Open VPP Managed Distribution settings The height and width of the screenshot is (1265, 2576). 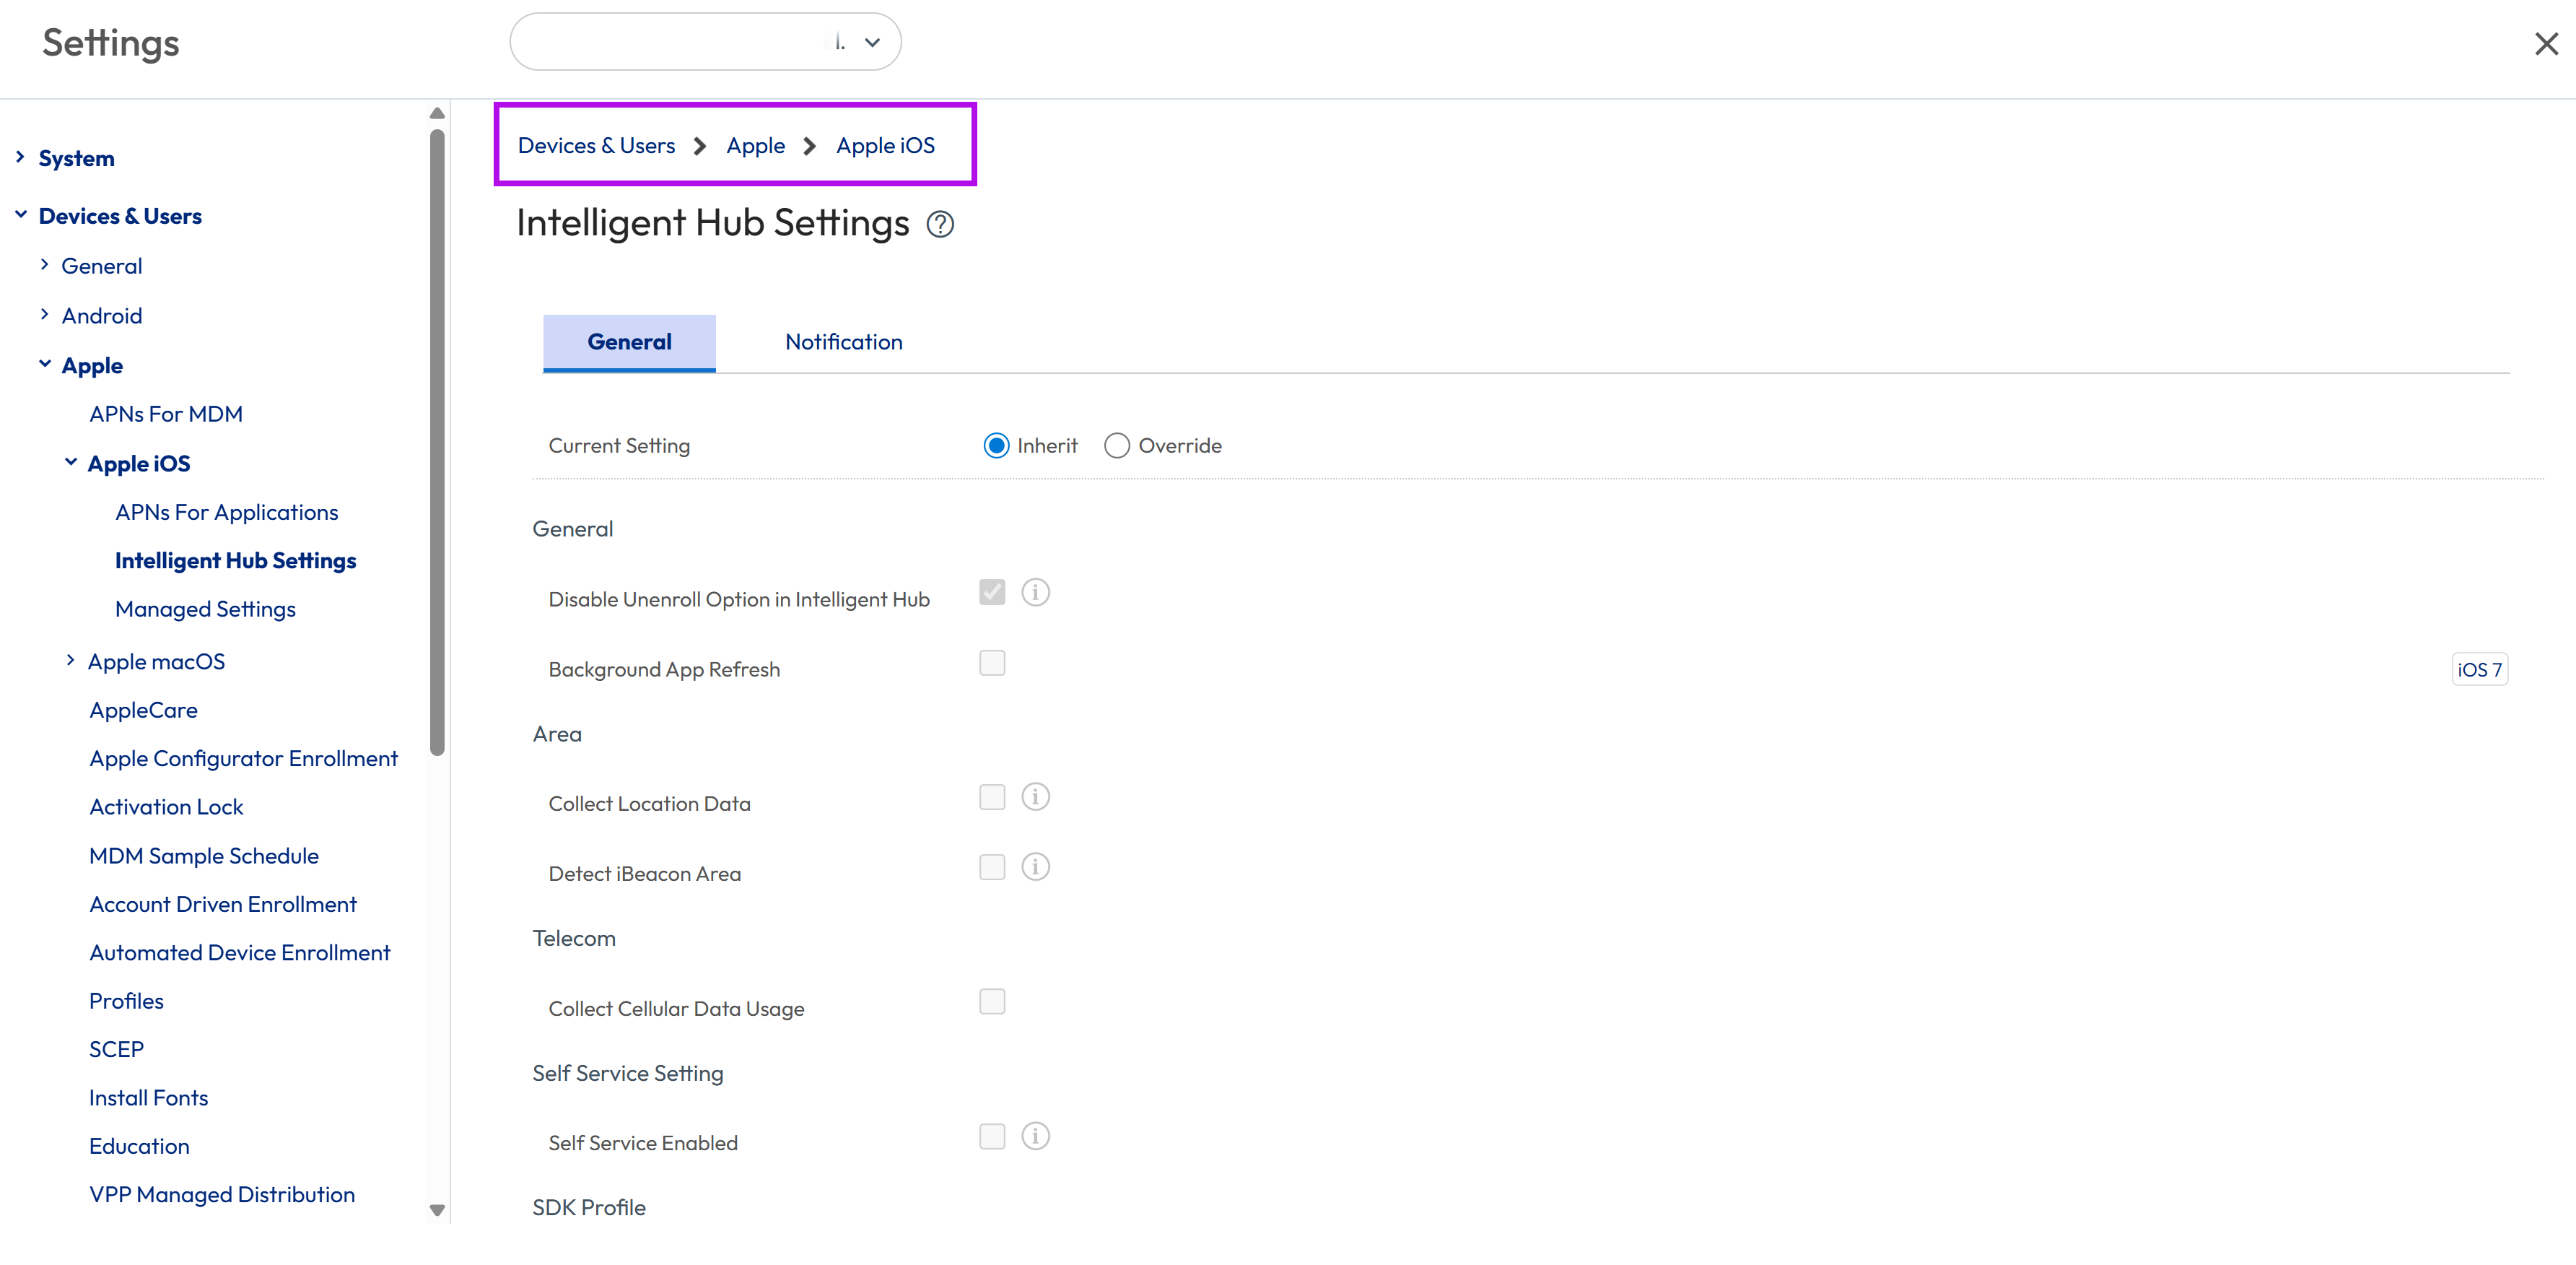[222, 1195]
